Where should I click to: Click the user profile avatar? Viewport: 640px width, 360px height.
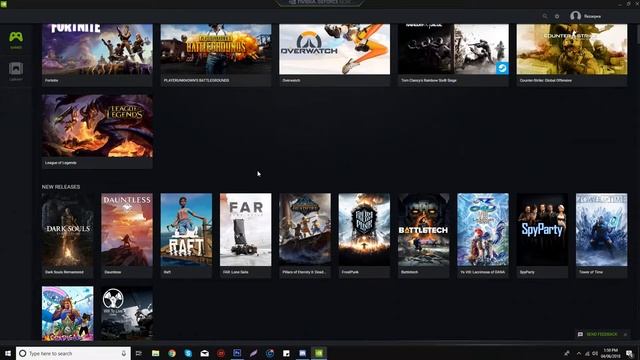pyautogui.click(x=576, y=16)
